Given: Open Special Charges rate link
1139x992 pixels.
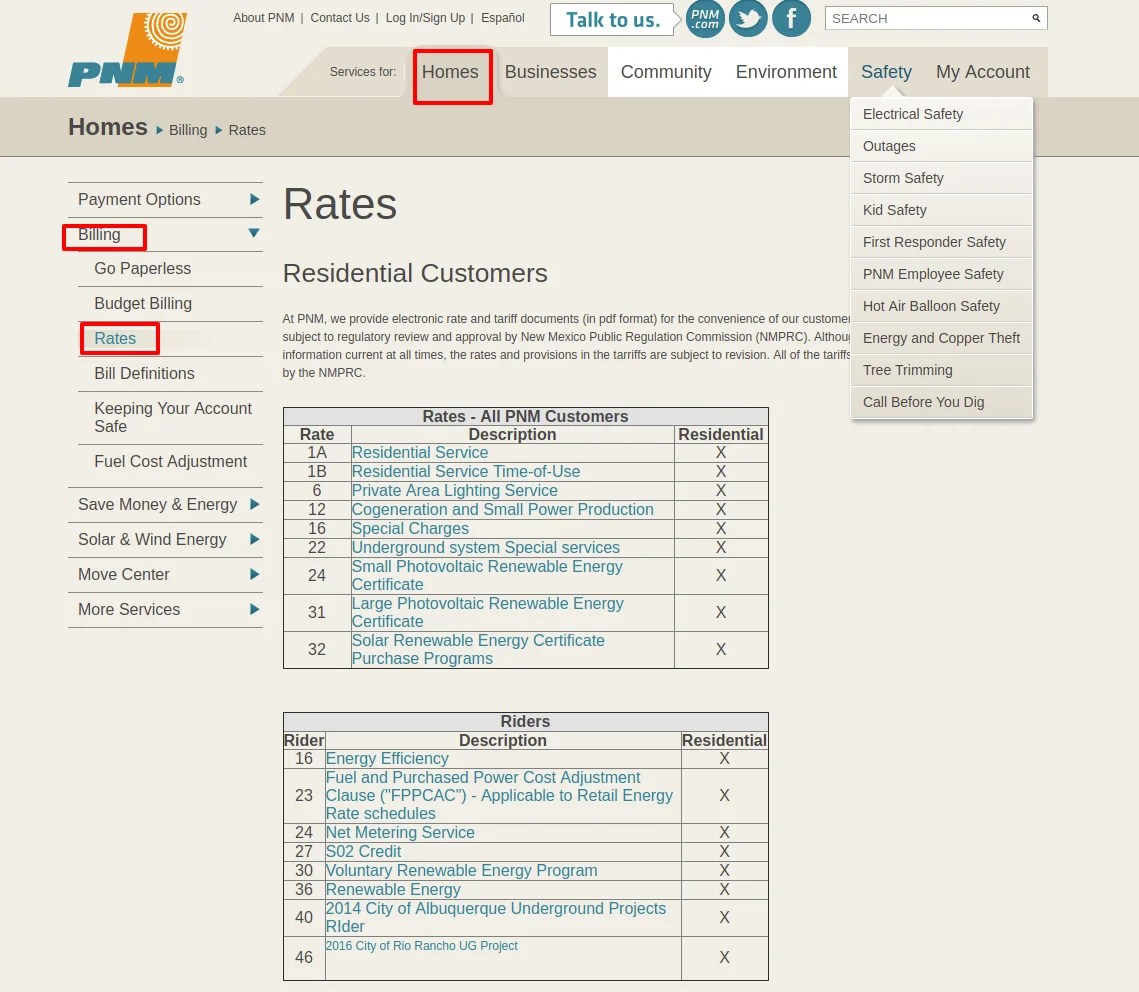Looking at the screenshot, I should [410, 528].
